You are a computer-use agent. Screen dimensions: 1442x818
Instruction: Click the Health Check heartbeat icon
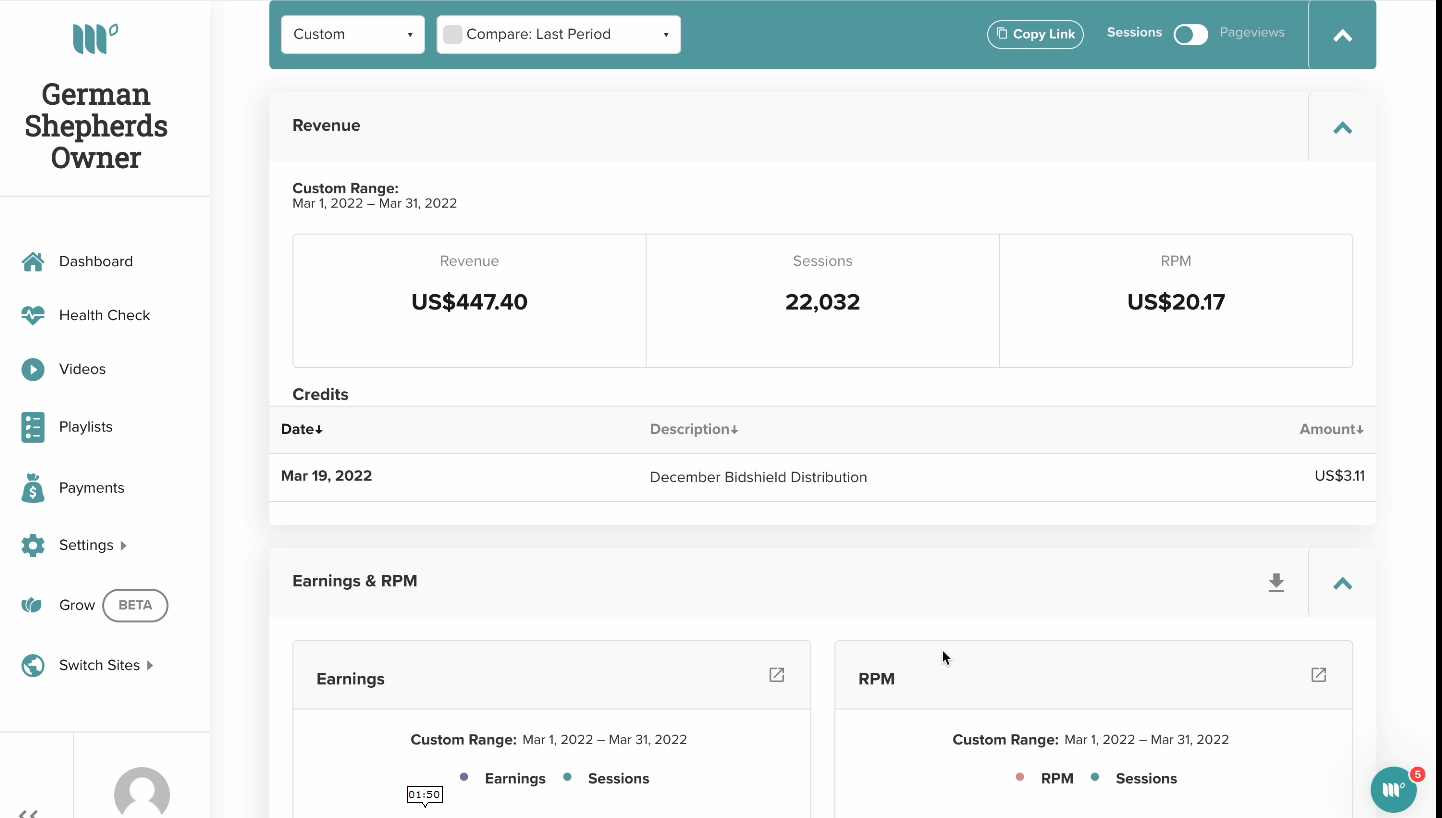[x=33, y=315]
